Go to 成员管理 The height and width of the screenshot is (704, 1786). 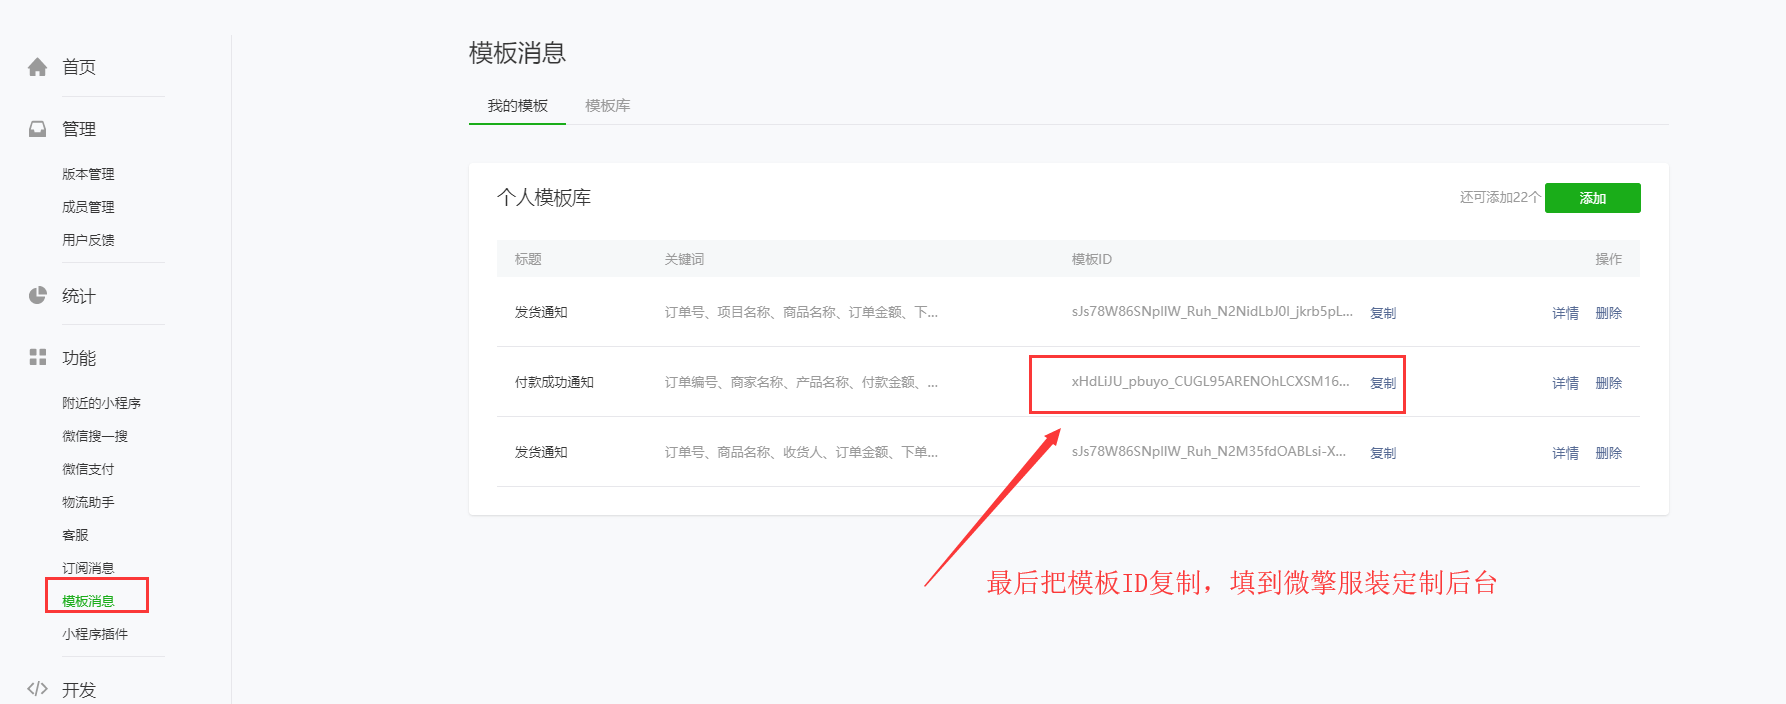click(88, 207)
